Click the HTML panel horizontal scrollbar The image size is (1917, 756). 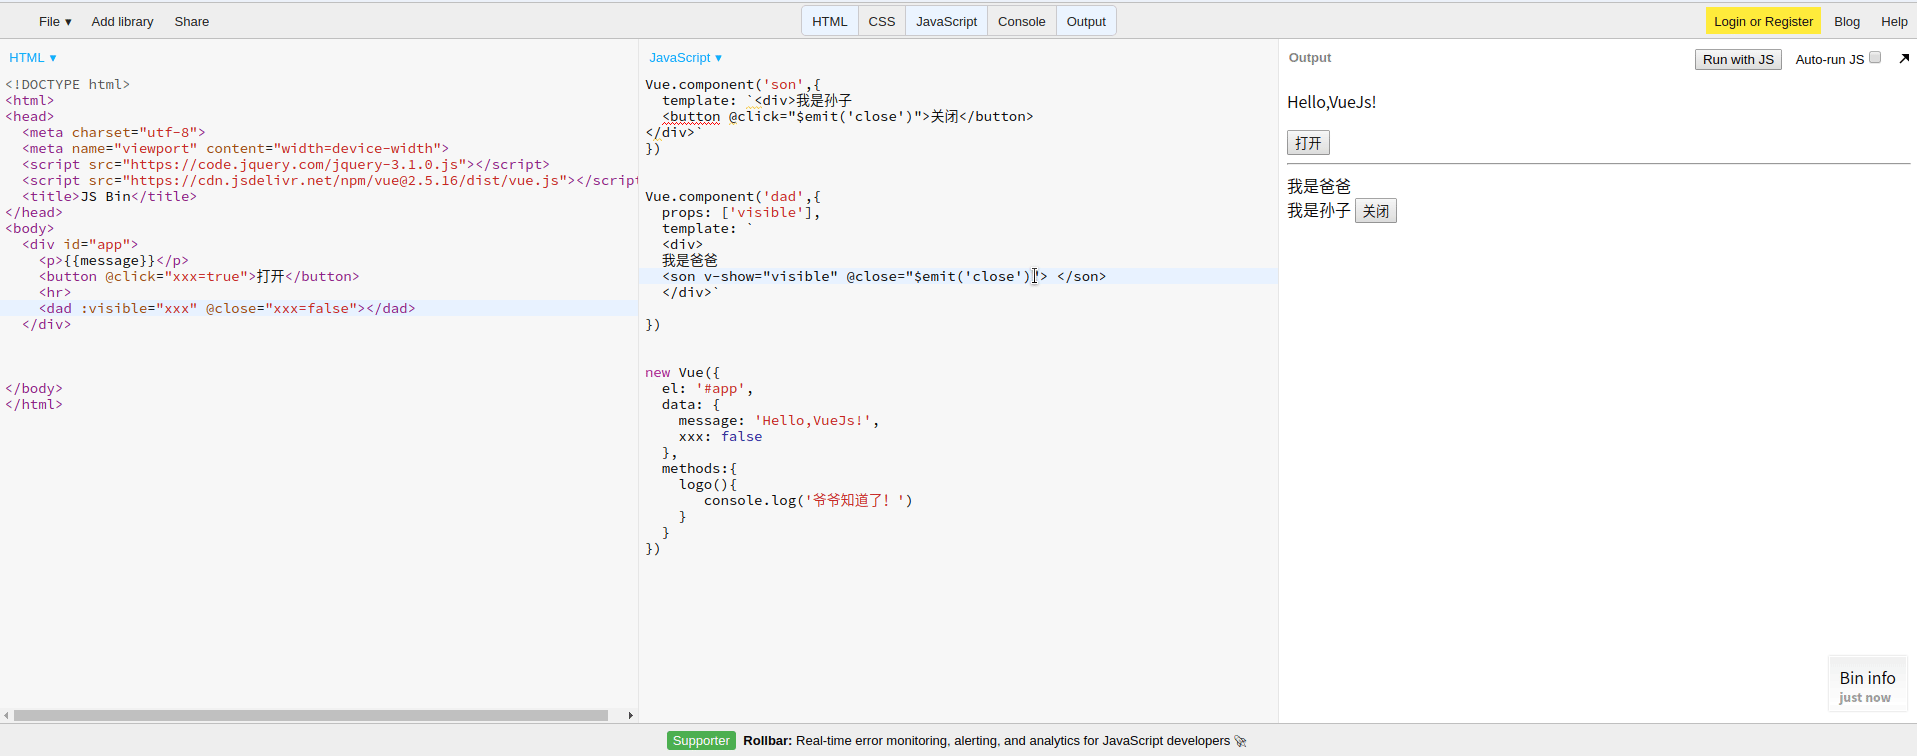pyautogui.click(x=310, y=715)
